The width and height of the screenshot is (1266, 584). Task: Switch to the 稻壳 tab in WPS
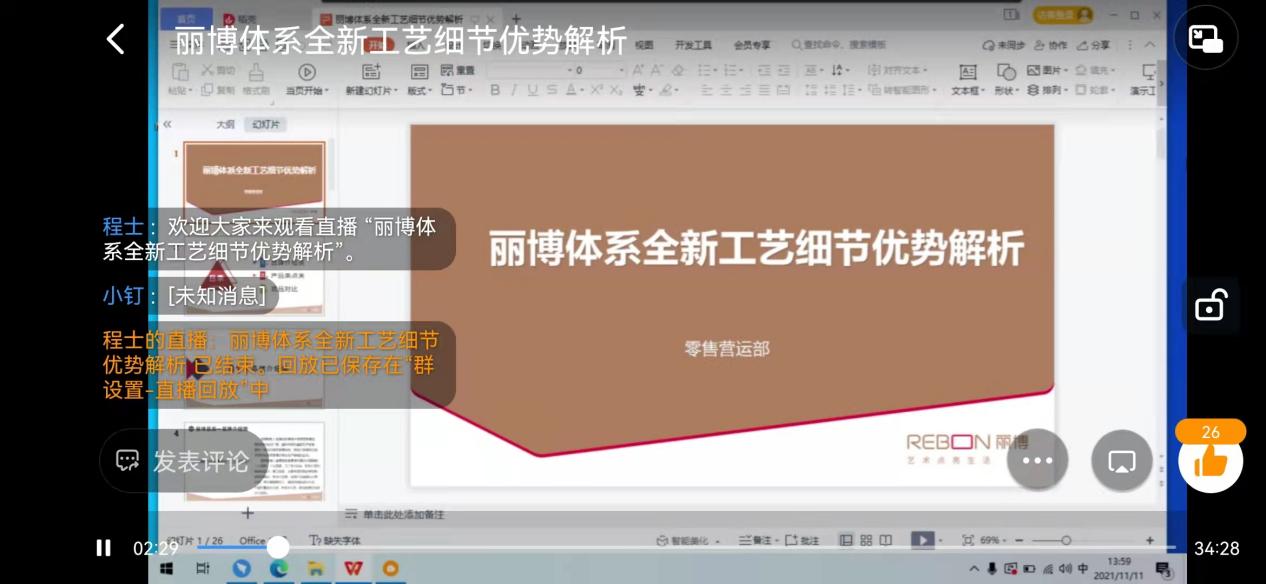(x=240, y=19)
